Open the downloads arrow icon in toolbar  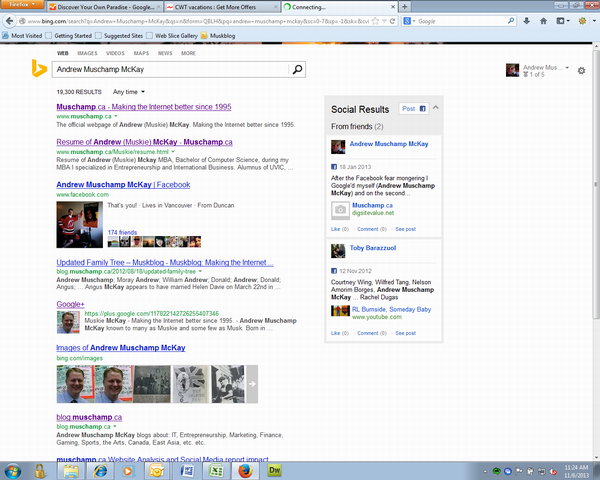(527, 21)
